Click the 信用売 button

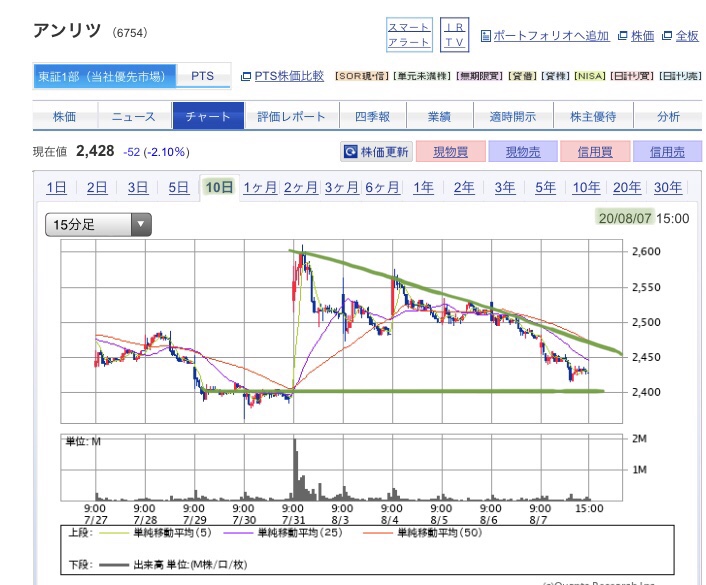click(667, 152)
